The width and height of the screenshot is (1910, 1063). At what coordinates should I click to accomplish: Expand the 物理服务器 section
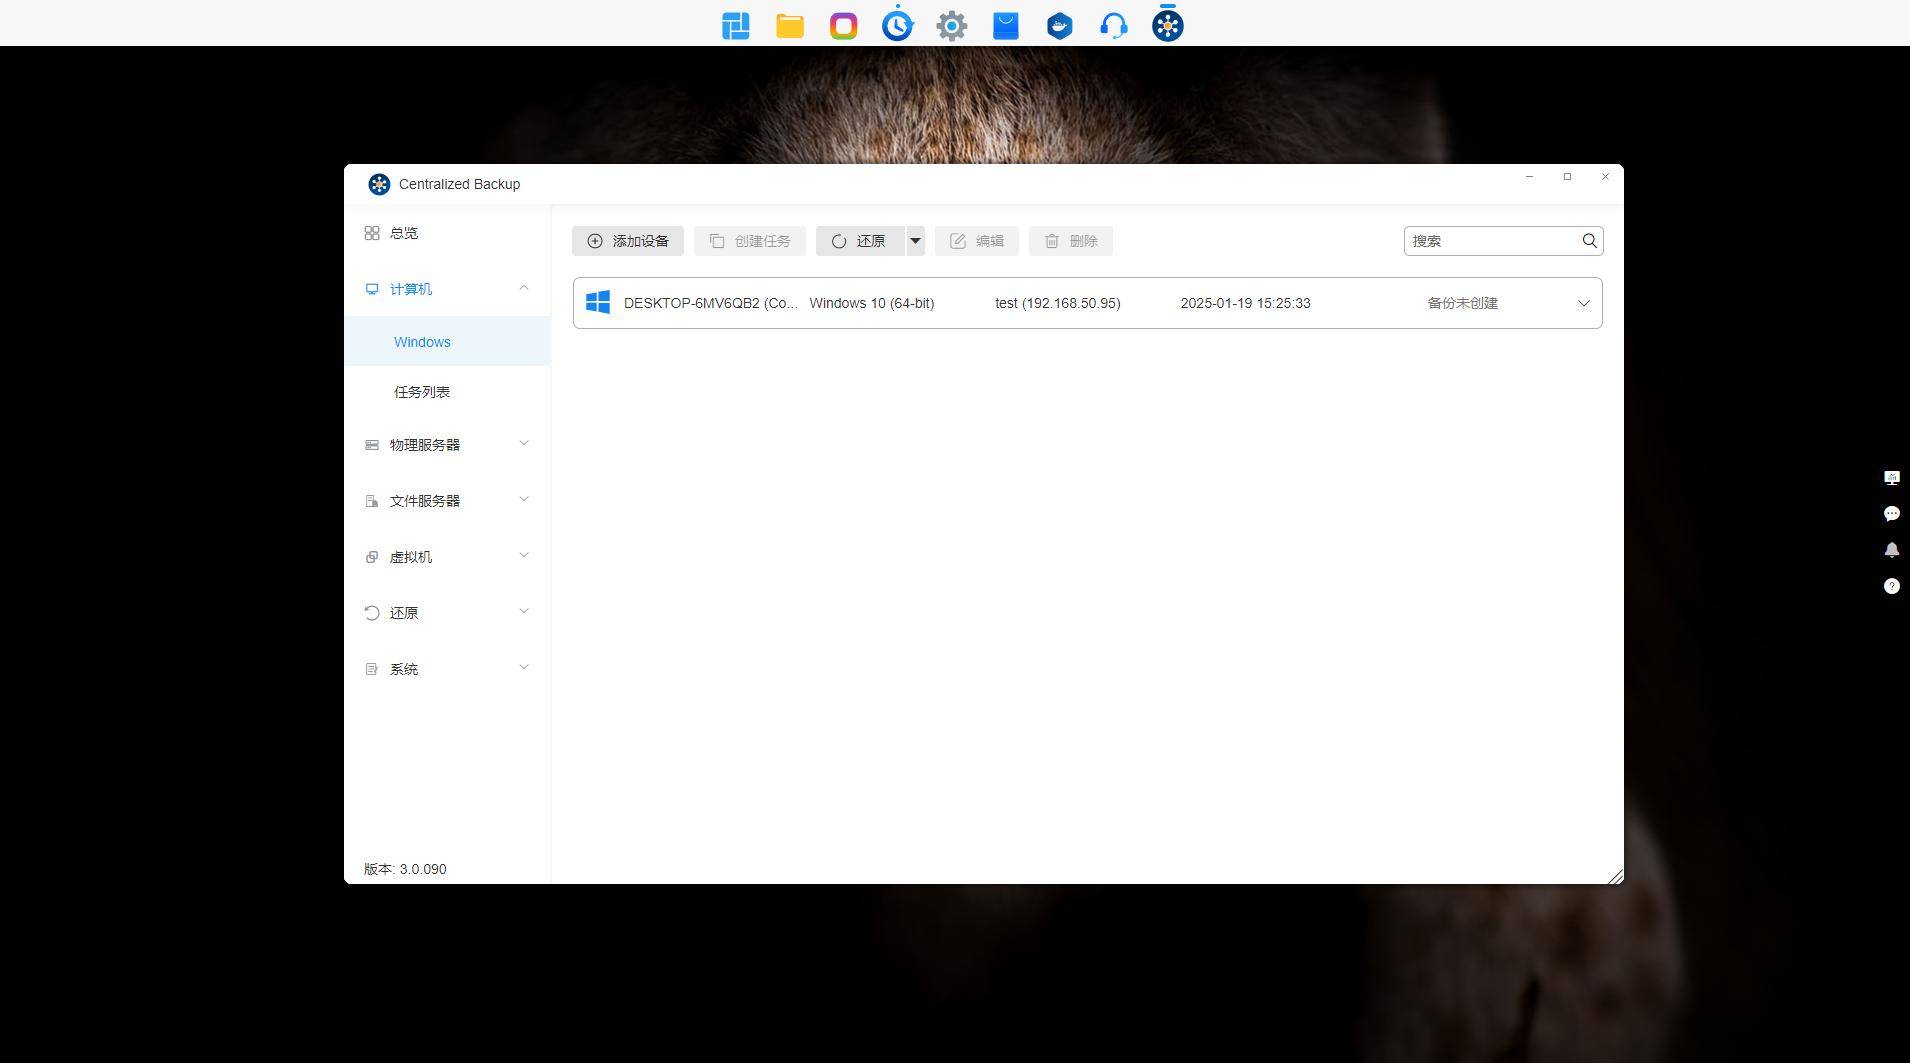coord(523,444)
